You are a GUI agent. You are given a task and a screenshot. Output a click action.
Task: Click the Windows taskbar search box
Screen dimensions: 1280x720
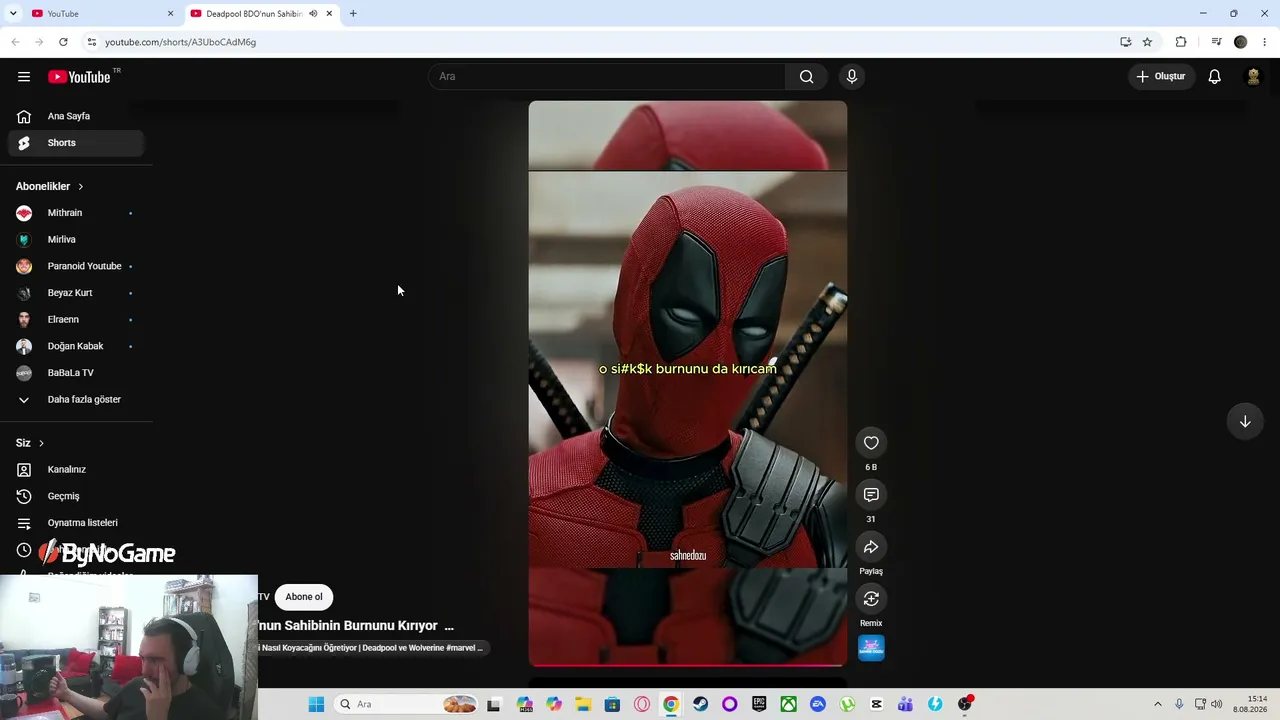[x=406, y=704]
